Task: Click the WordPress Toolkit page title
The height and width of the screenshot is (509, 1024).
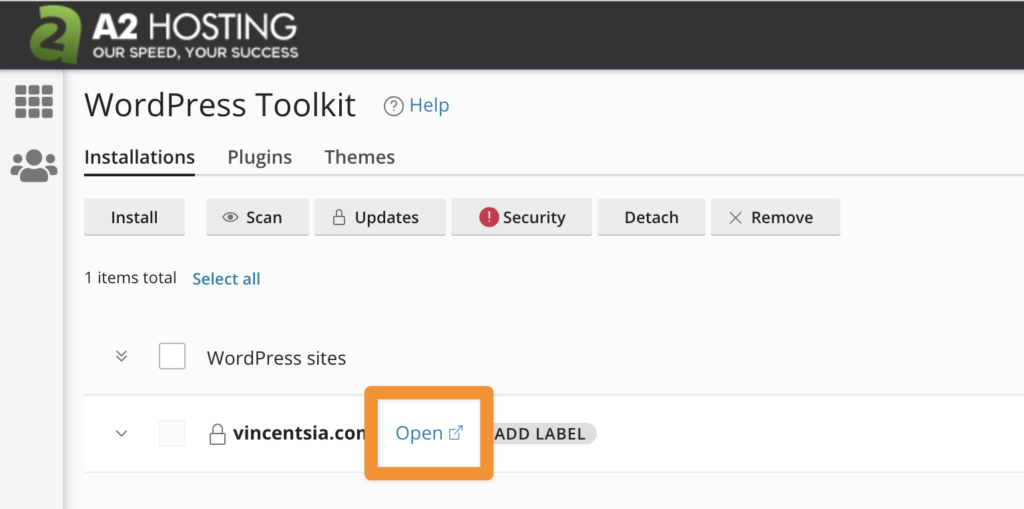Action: tap(220, 105)
